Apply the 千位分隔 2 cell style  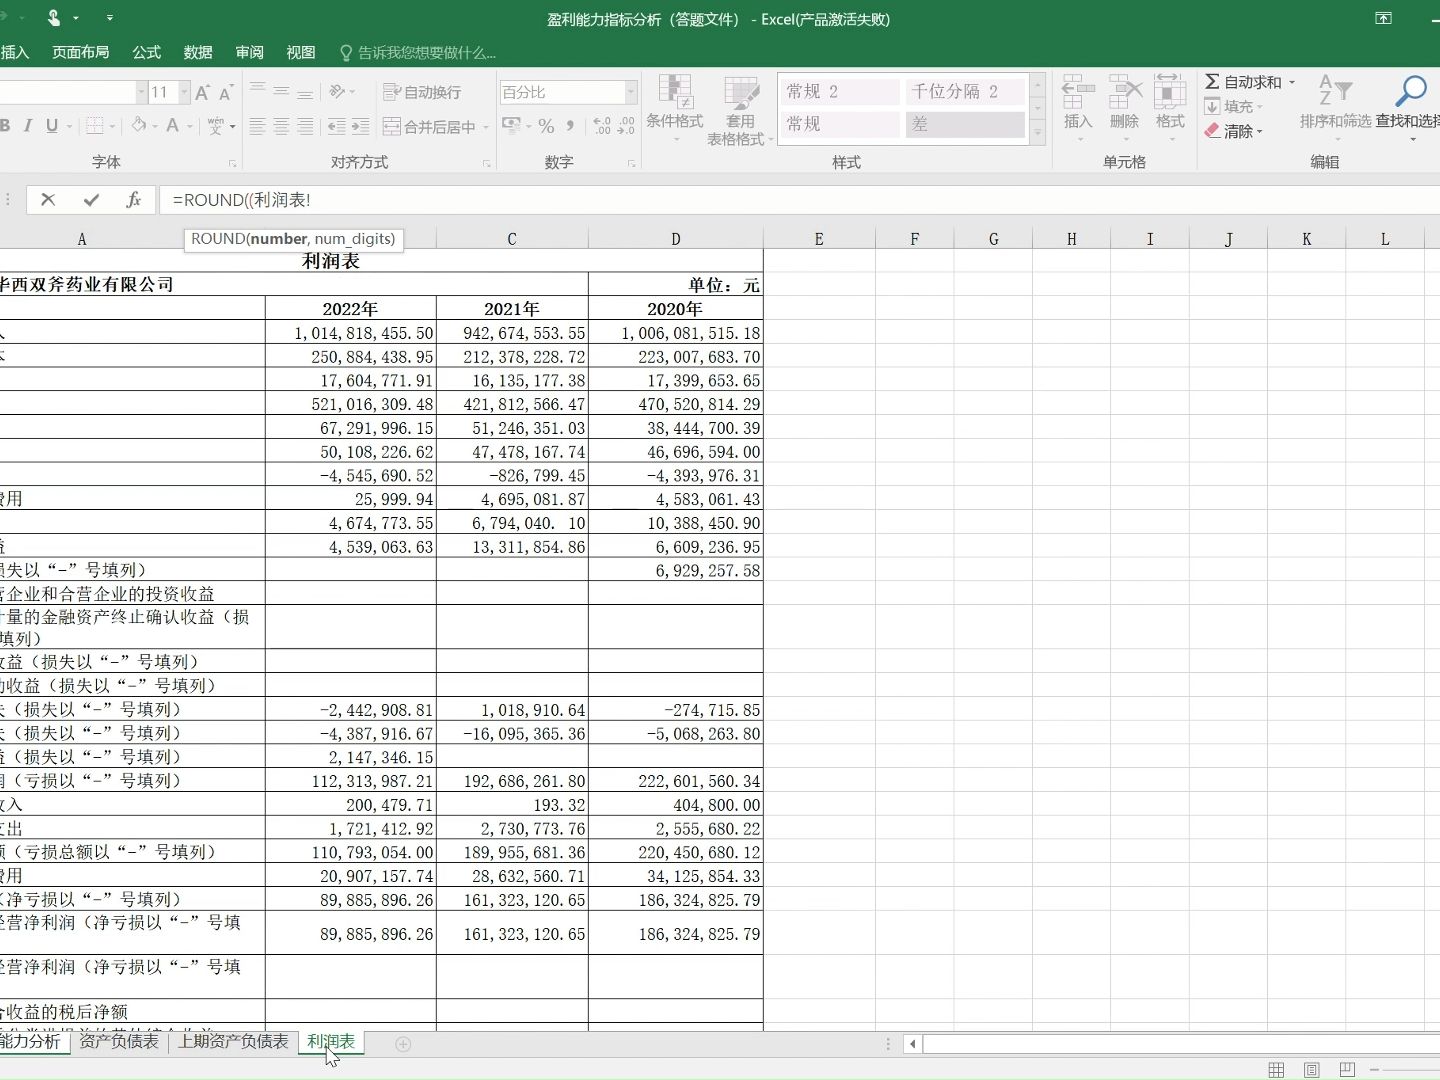tap(966, 92)
